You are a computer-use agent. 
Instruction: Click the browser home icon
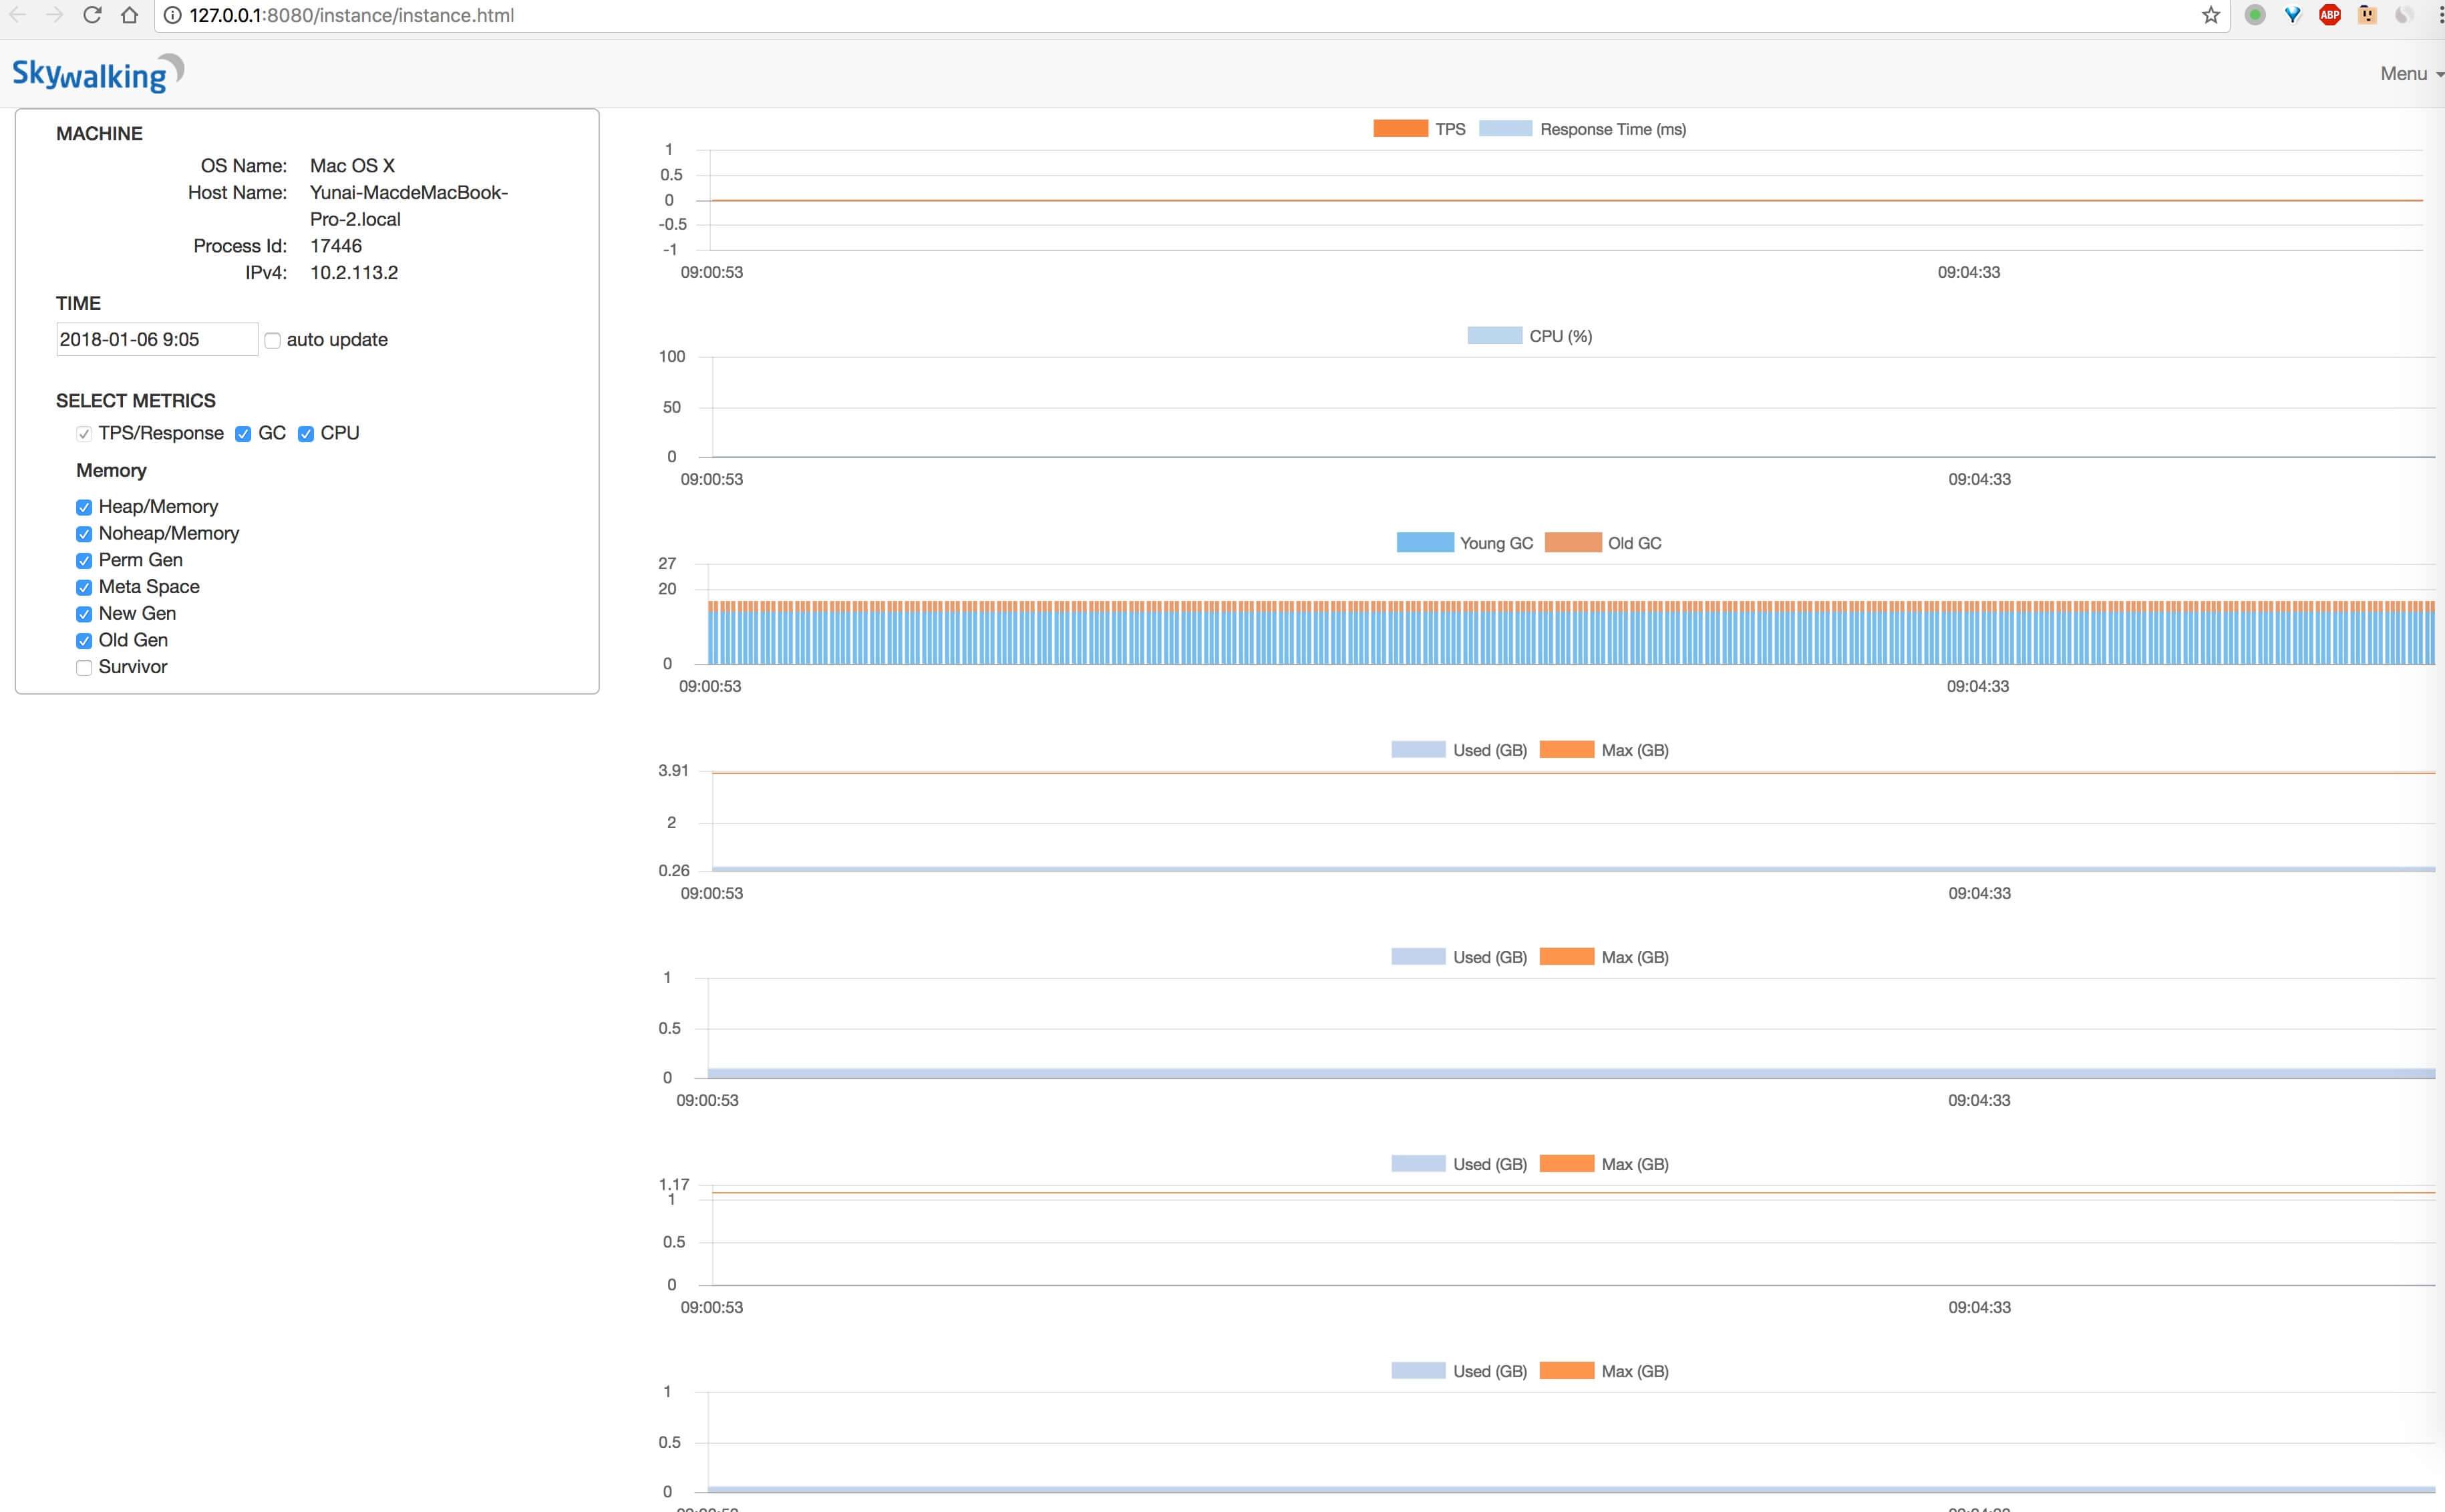pos(129,15)
